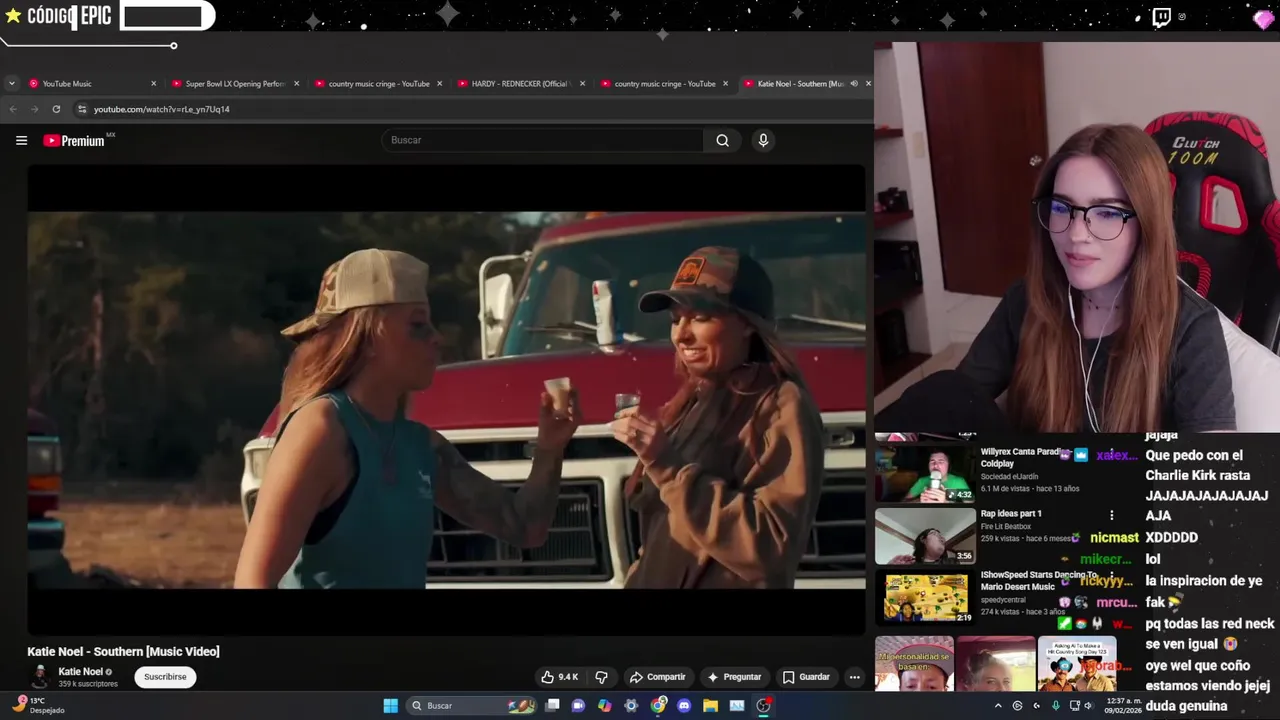Viewport: 1280px width, 720px height.
Task: Open OBS Studio from the taskbar
Action: [763, 705]
